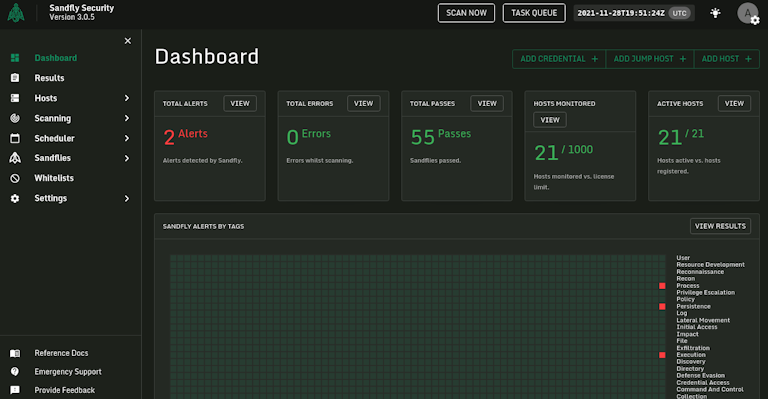Image resolution: width=768 pixels, height=399 pixels.
Task: Click the Hosts server icon
Action: 15,98
